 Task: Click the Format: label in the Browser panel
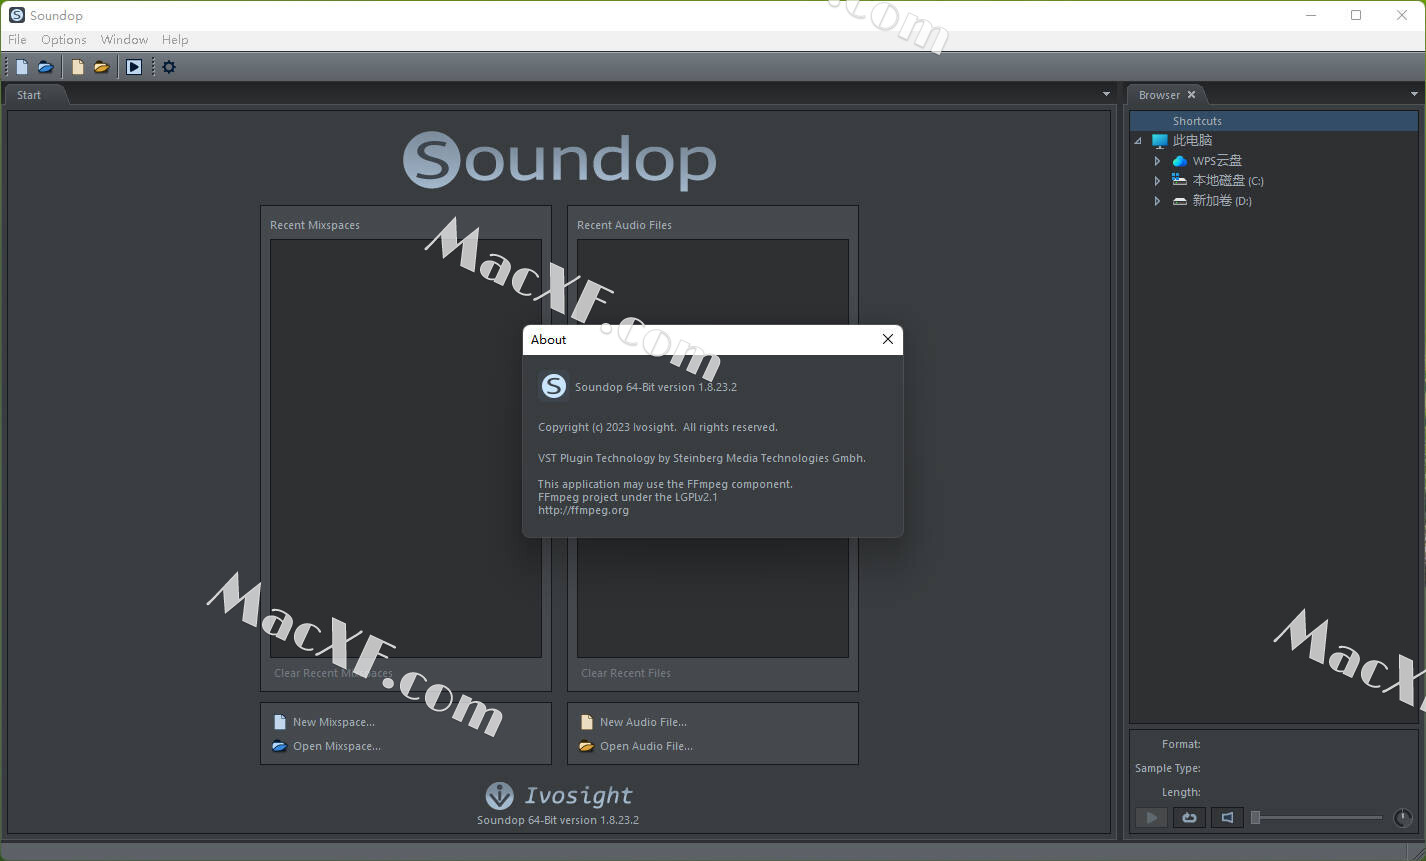pos(1181,744)
